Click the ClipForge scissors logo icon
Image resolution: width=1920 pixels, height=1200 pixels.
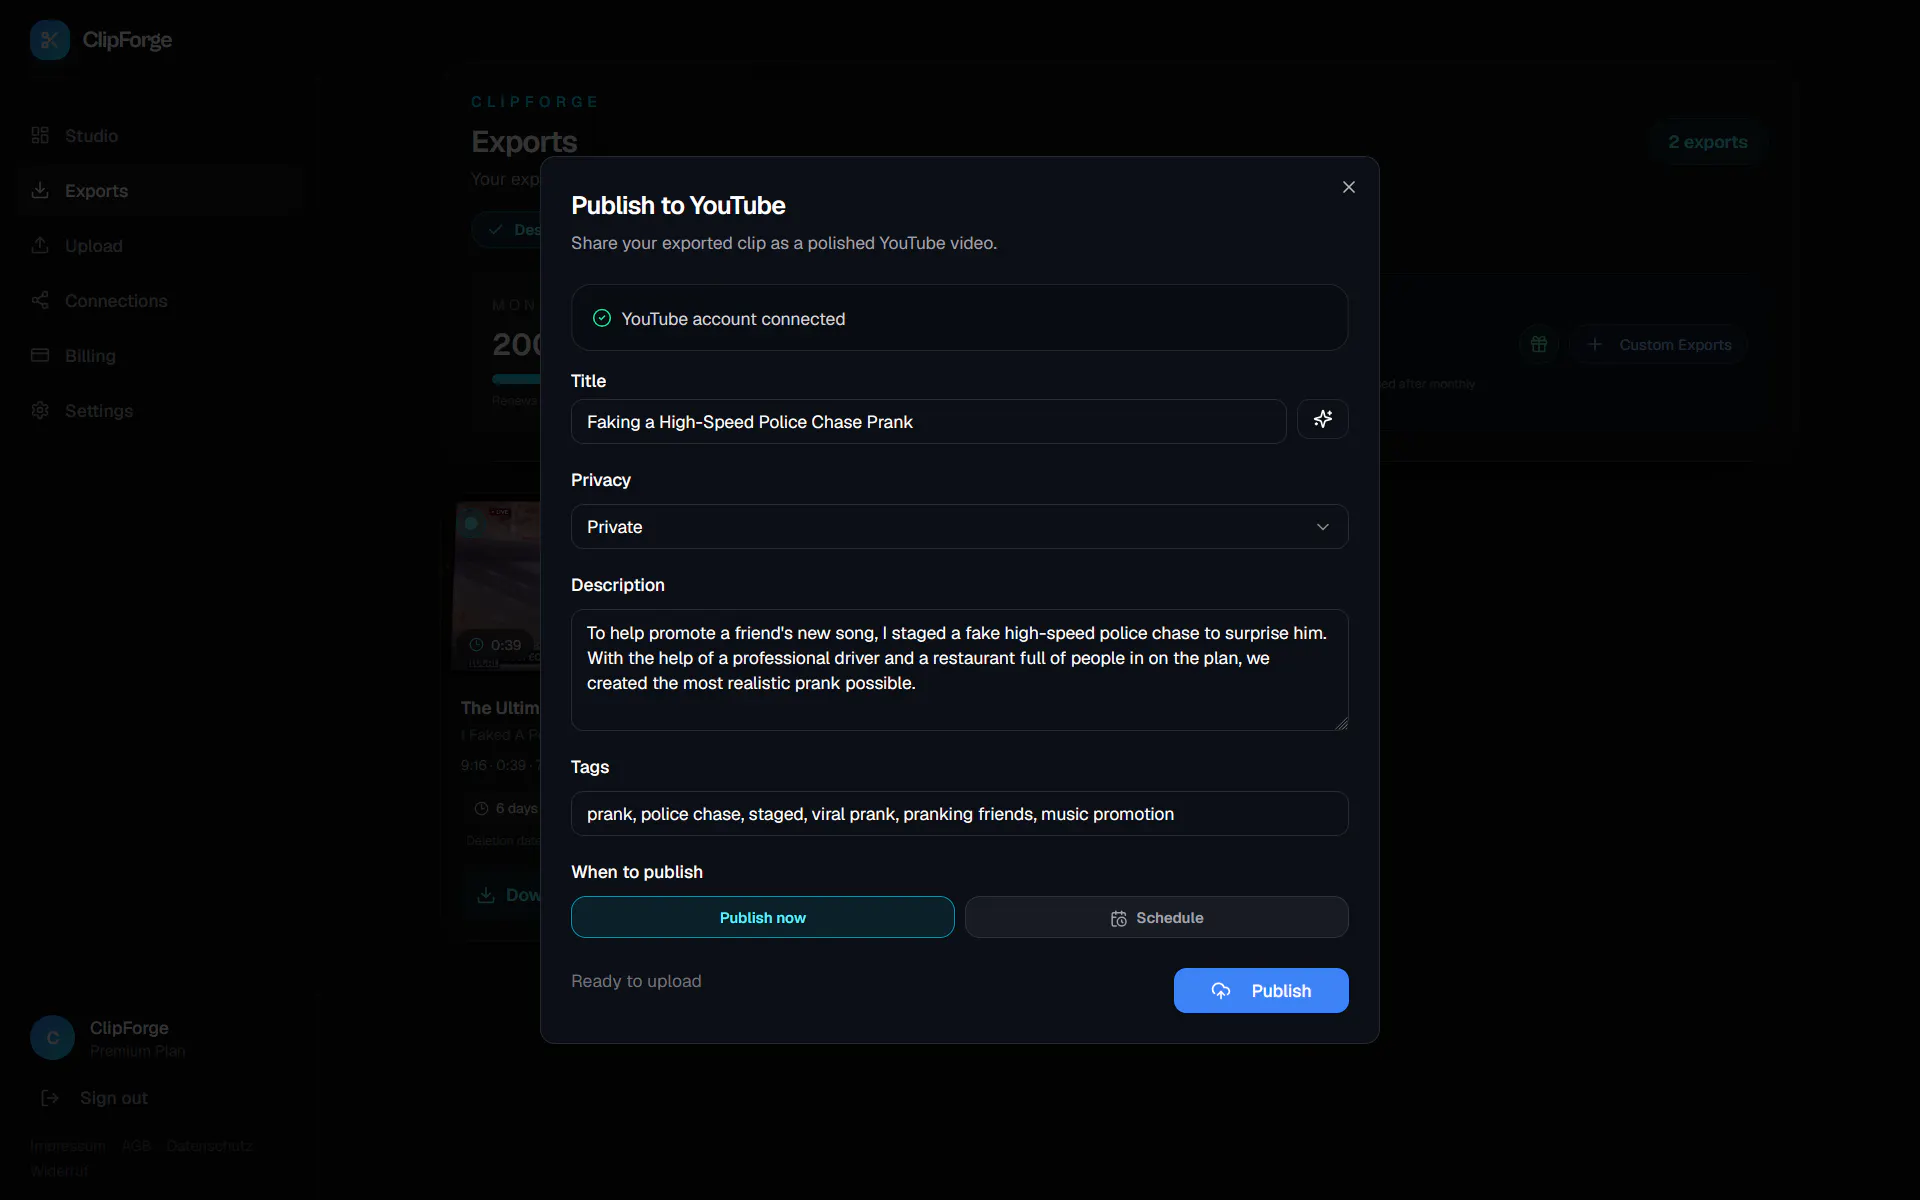[x=50, y=40]
